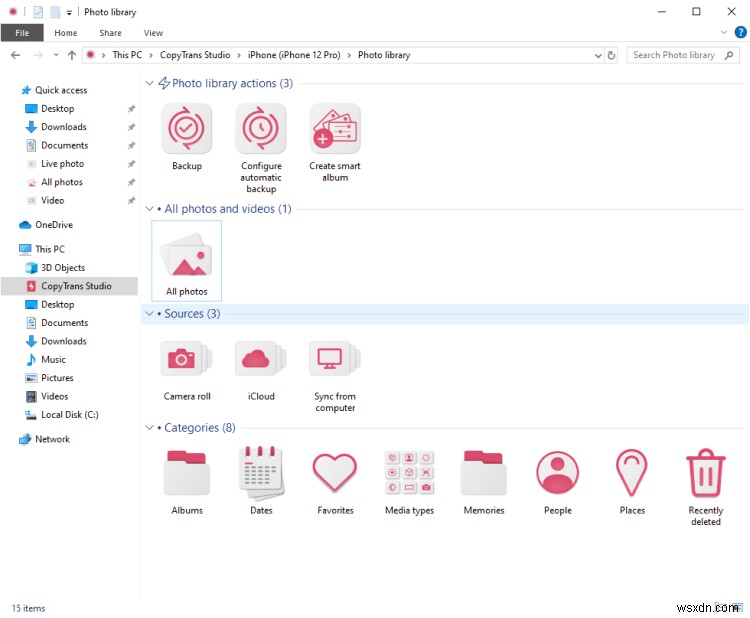Select Video in Quick access
The image size is (750, 618).
53,200
